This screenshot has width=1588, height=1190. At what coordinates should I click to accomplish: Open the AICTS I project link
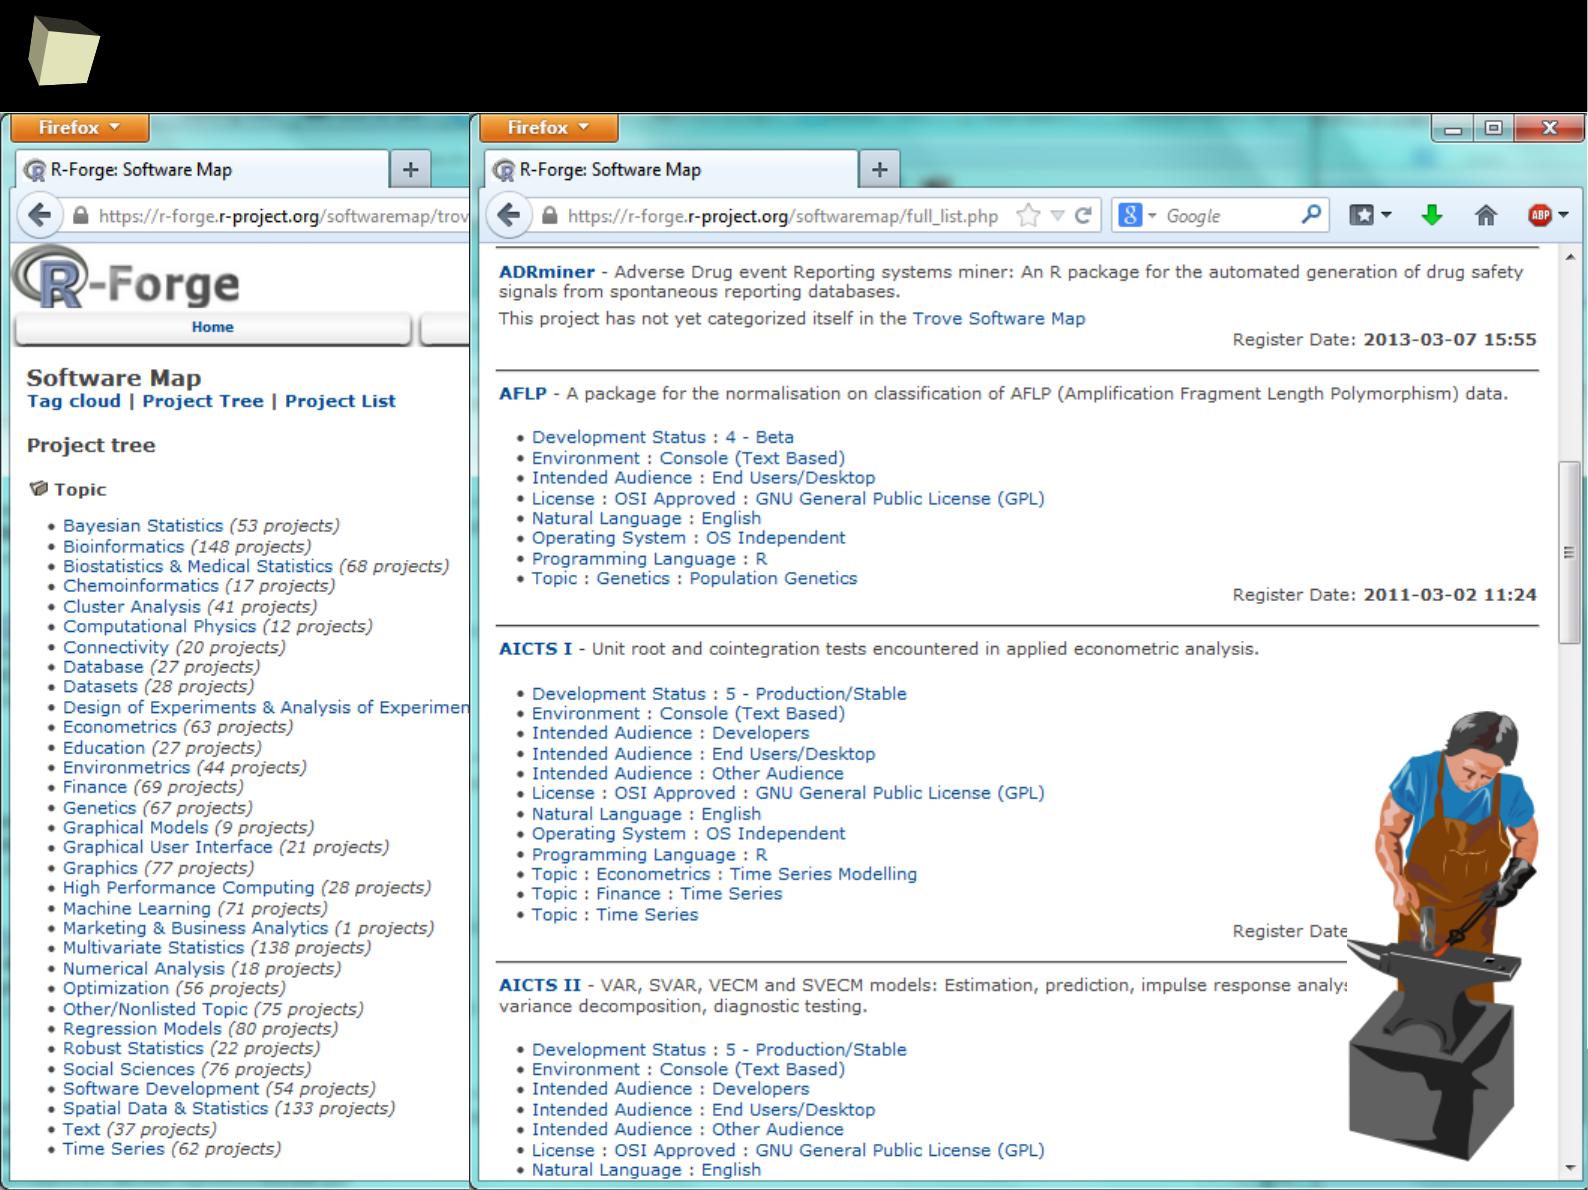536,649
